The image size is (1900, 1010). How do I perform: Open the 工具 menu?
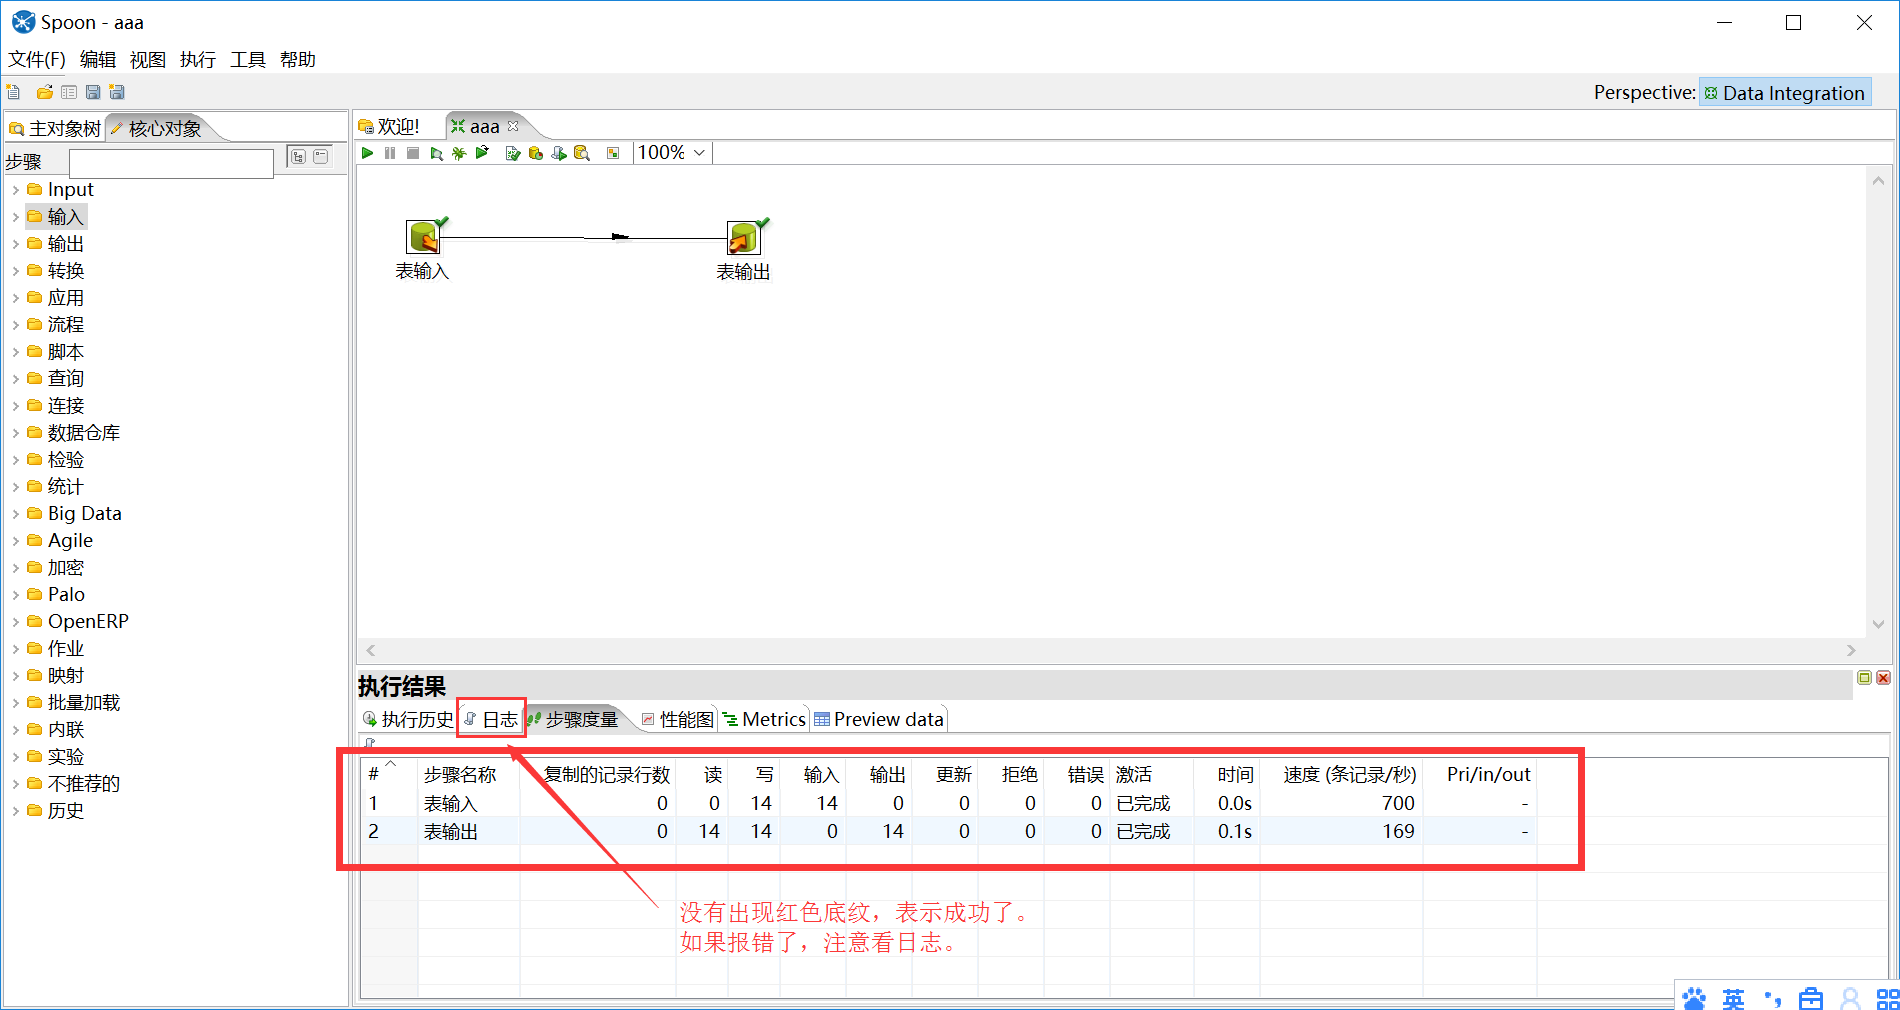click(246, 59)
